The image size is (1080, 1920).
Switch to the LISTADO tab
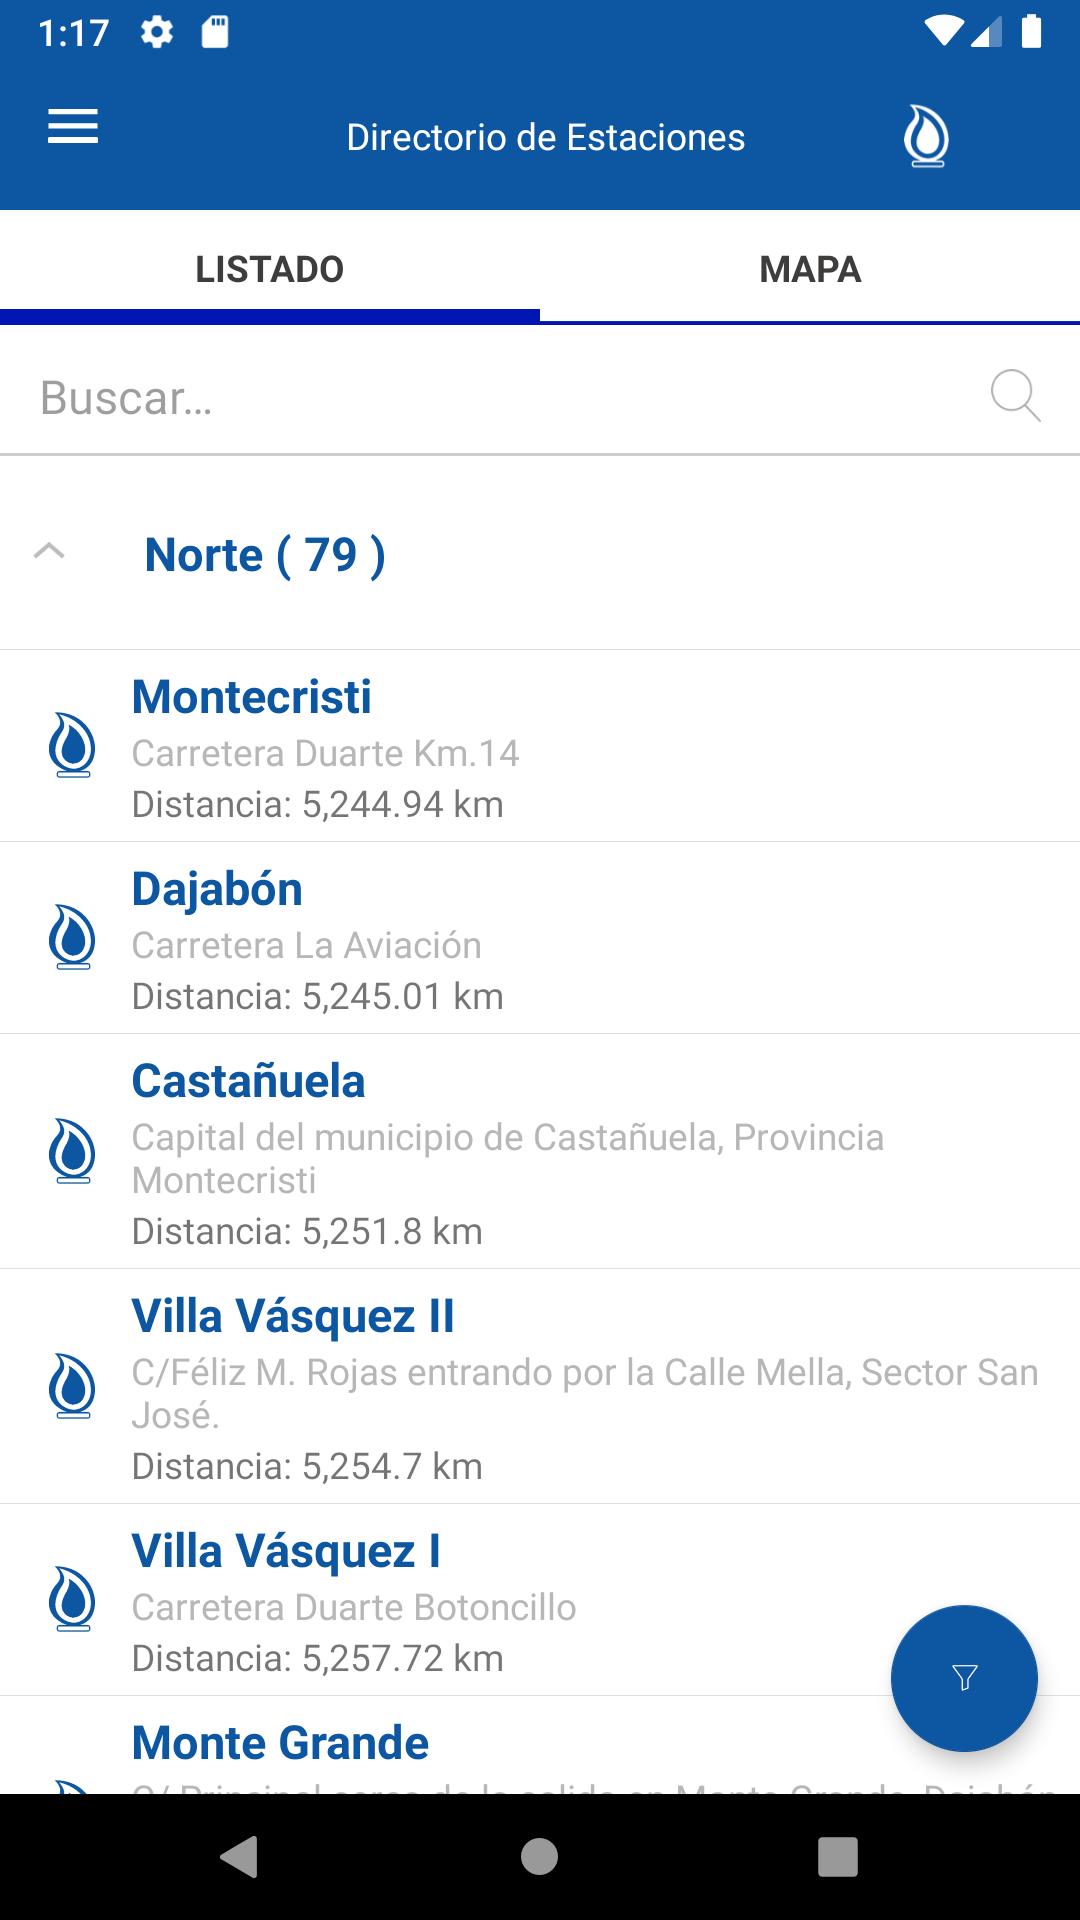[x=270, y=269]
